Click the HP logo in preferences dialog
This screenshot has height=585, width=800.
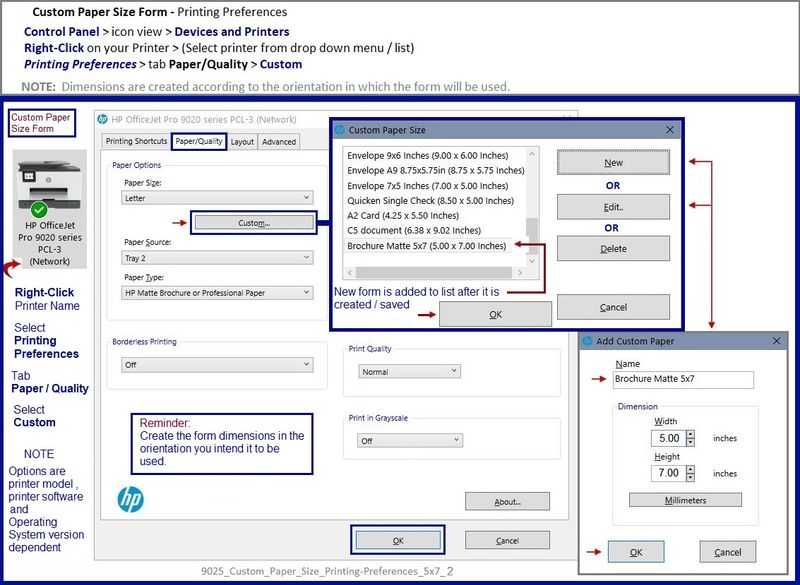tap(131, 499)
